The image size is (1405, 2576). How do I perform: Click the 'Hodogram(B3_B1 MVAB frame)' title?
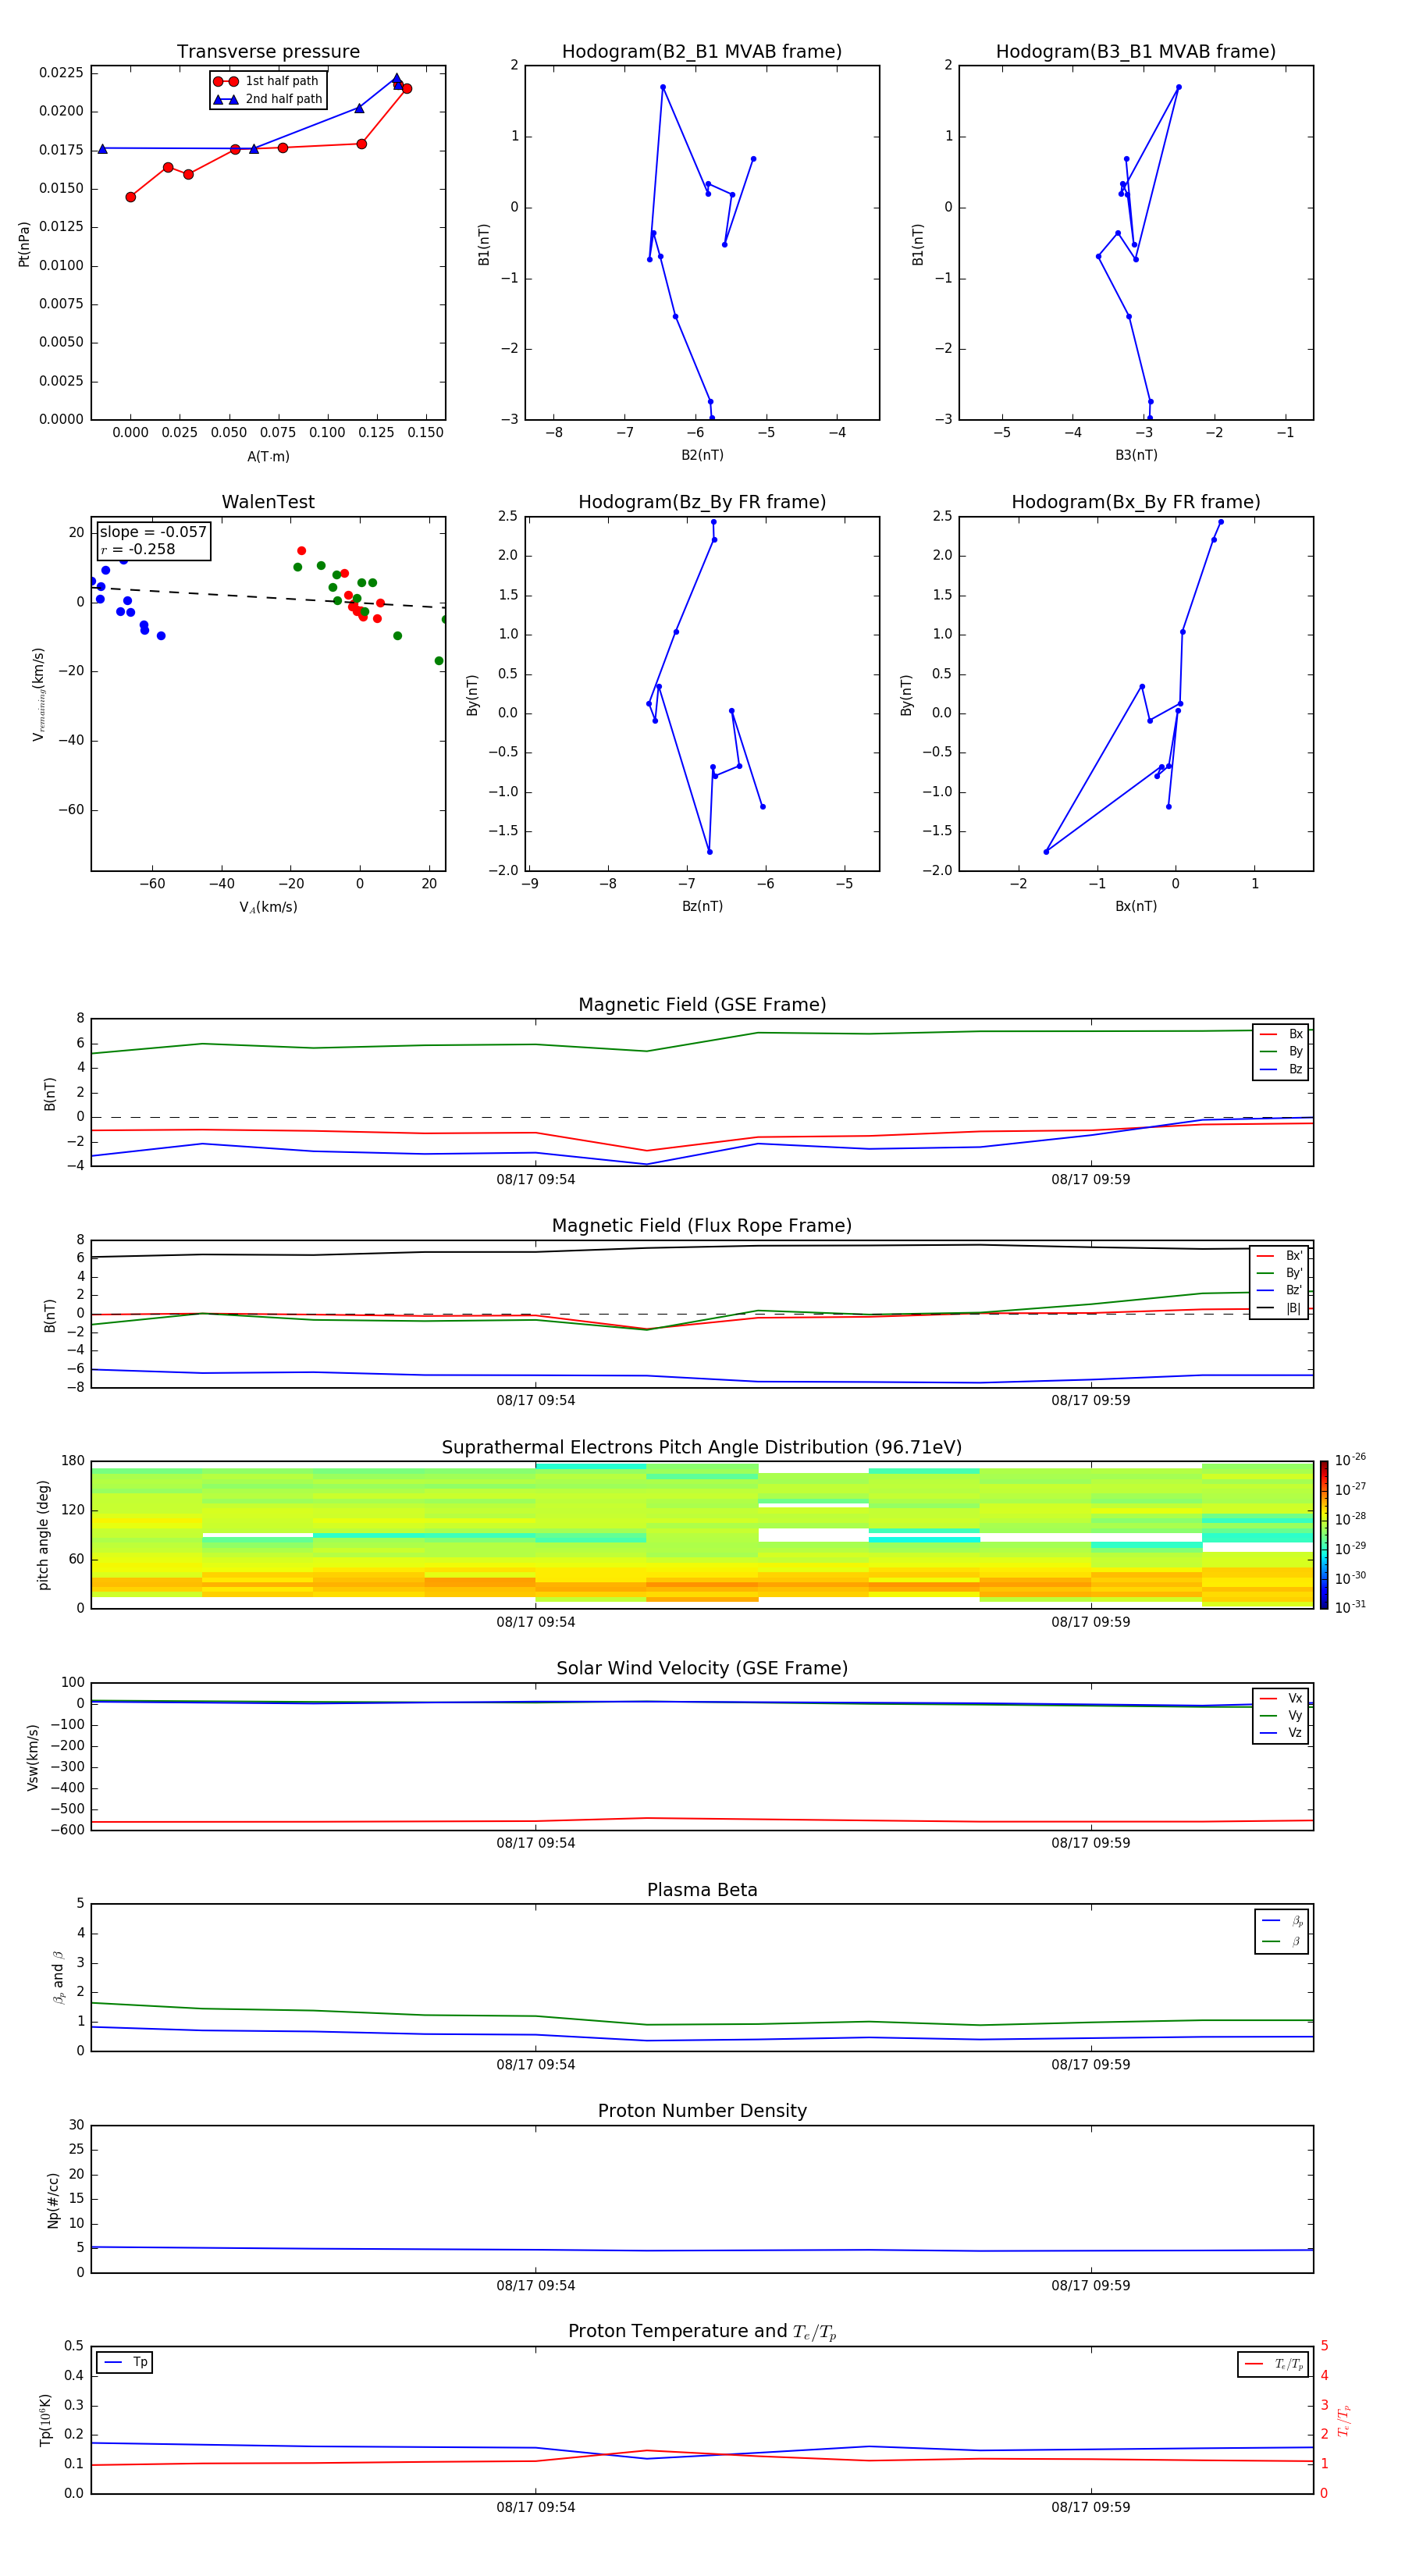(x=1136, y=52)
